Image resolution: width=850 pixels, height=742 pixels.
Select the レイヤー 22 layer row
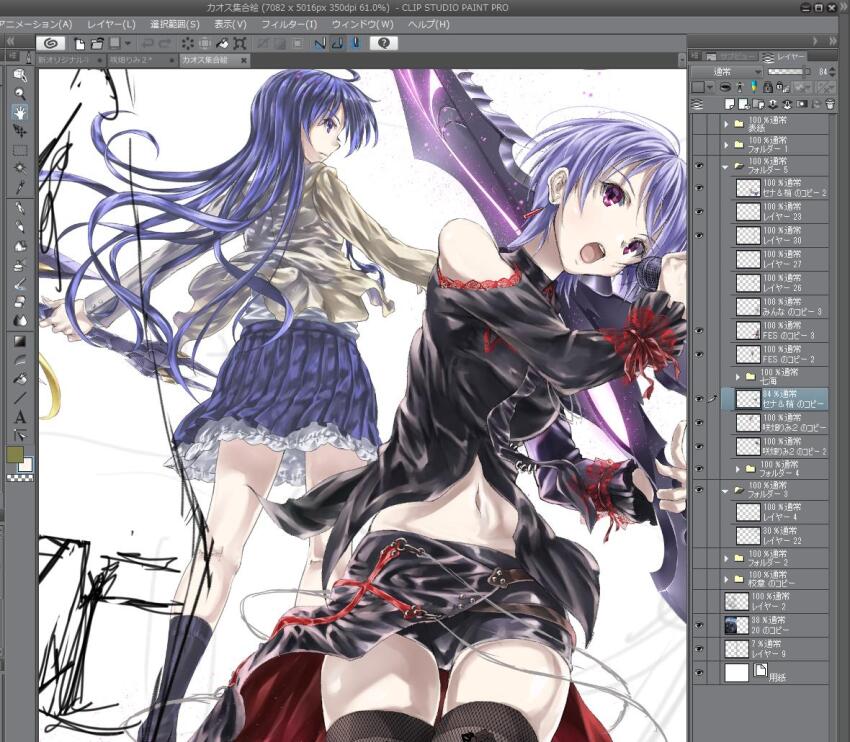point(780,535)
